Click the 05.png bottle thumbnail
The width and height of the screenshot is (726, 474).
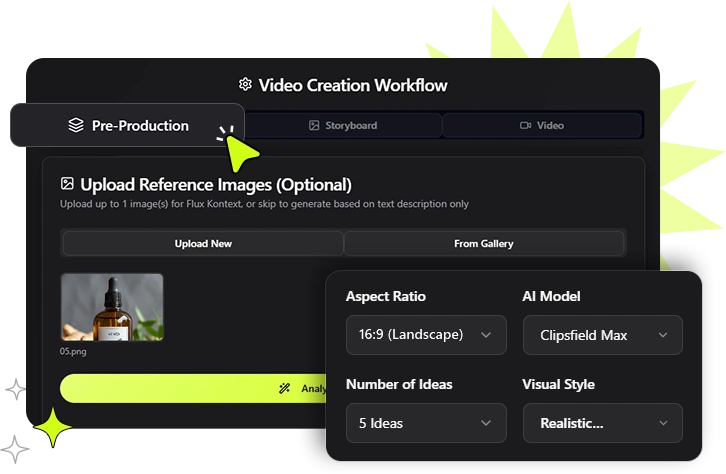click(112, 307)
